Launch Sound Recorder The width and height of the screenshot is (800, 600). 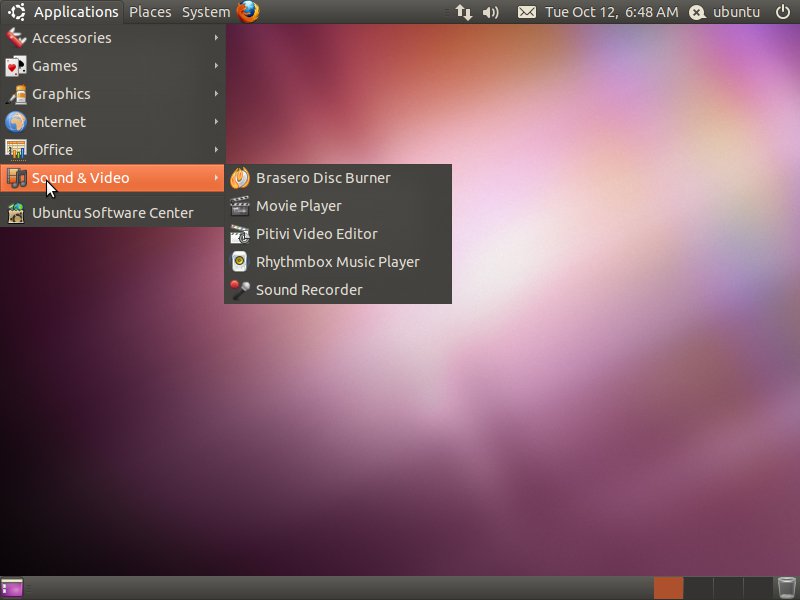pos(338,290)
